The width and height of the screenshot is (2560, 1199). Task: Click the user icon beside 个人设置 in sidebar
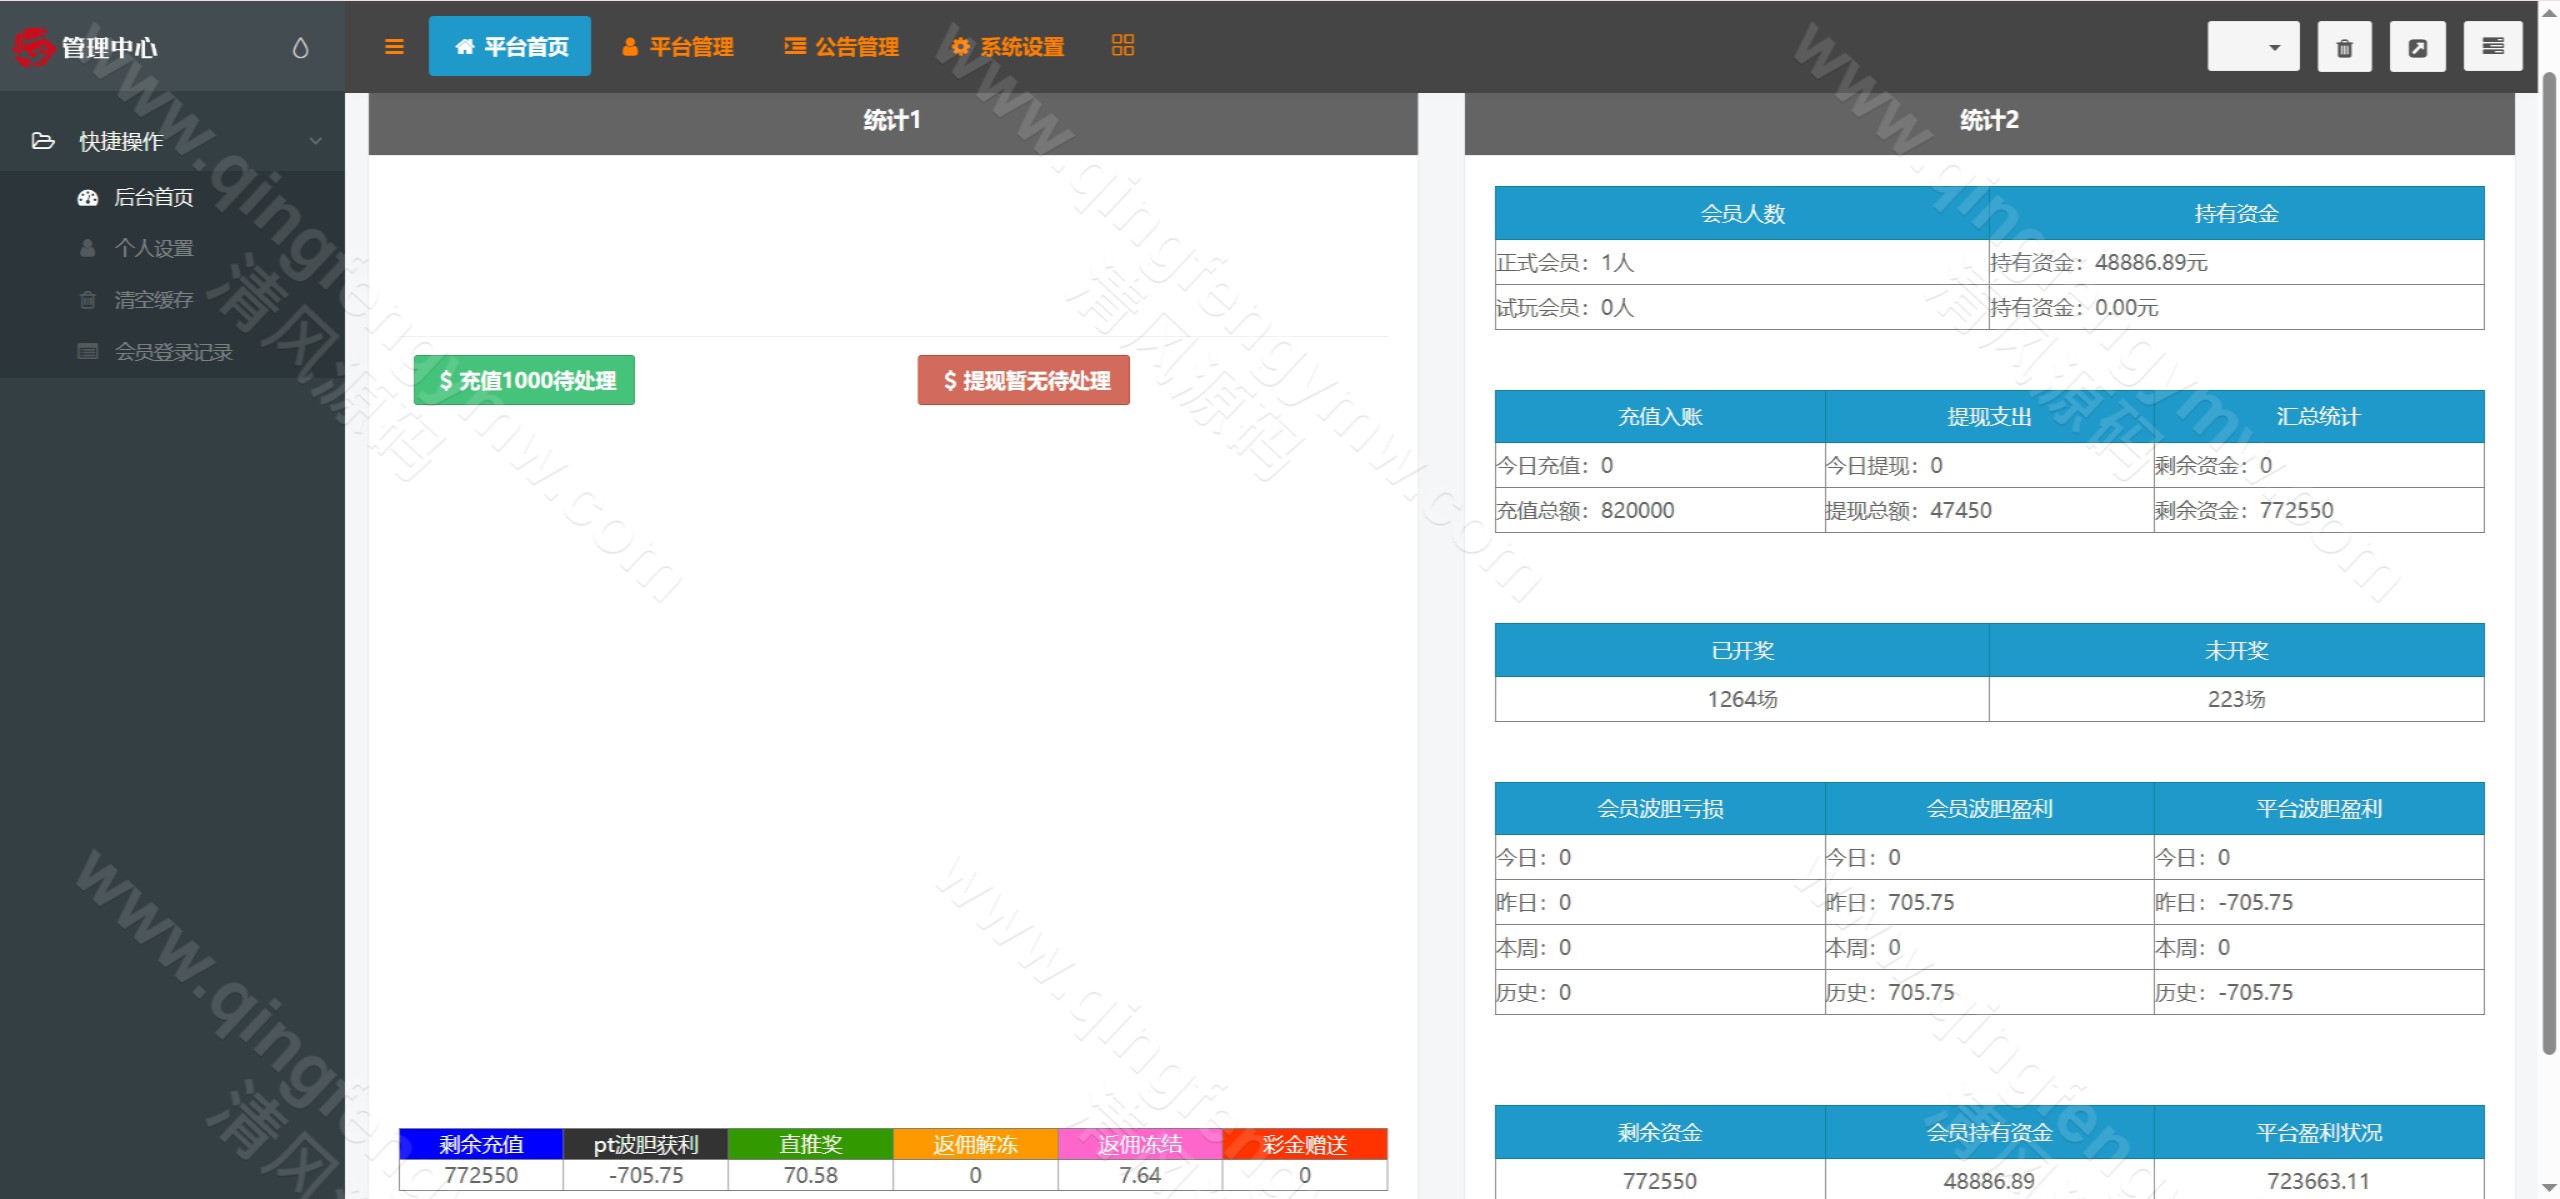coord(88,248)
